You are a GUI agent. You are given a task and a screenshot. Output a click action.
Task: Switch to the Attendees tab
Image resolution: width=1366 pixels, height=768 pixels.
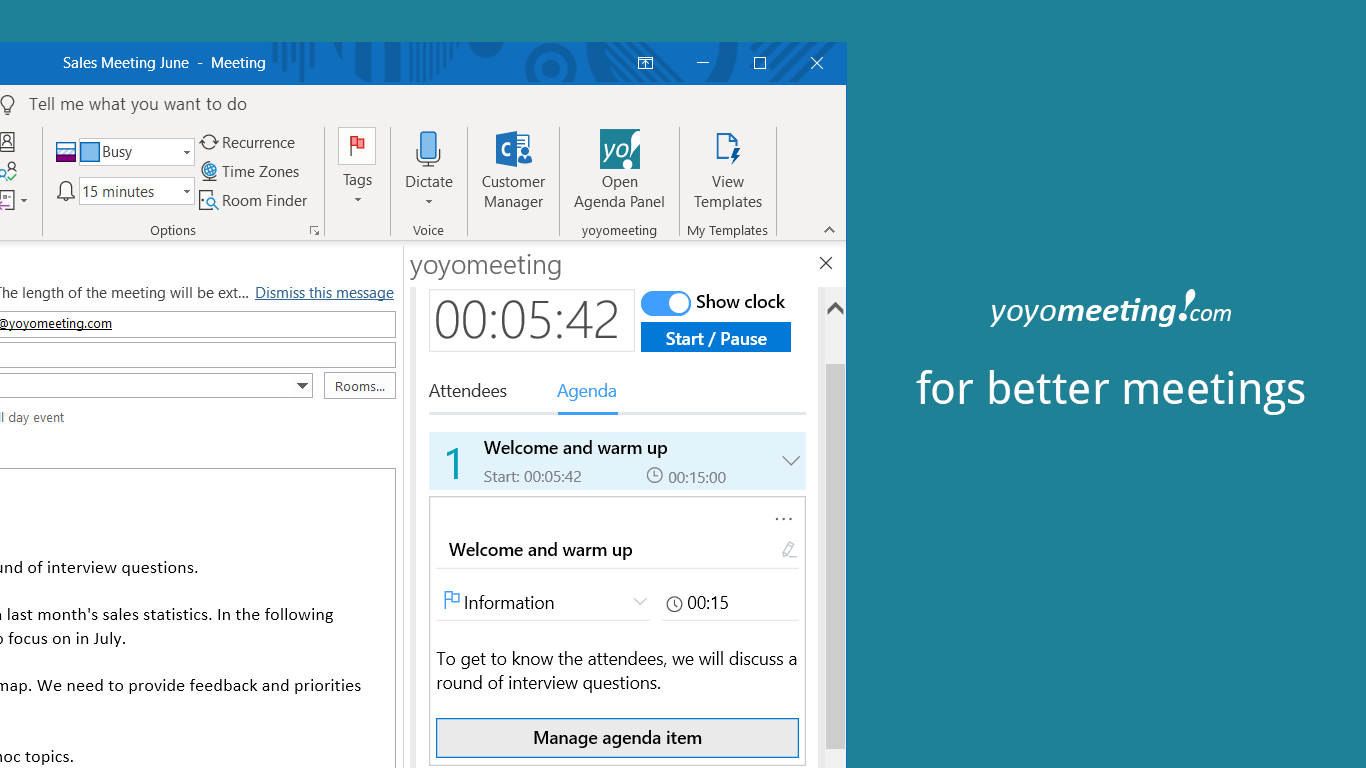(468, 391)
